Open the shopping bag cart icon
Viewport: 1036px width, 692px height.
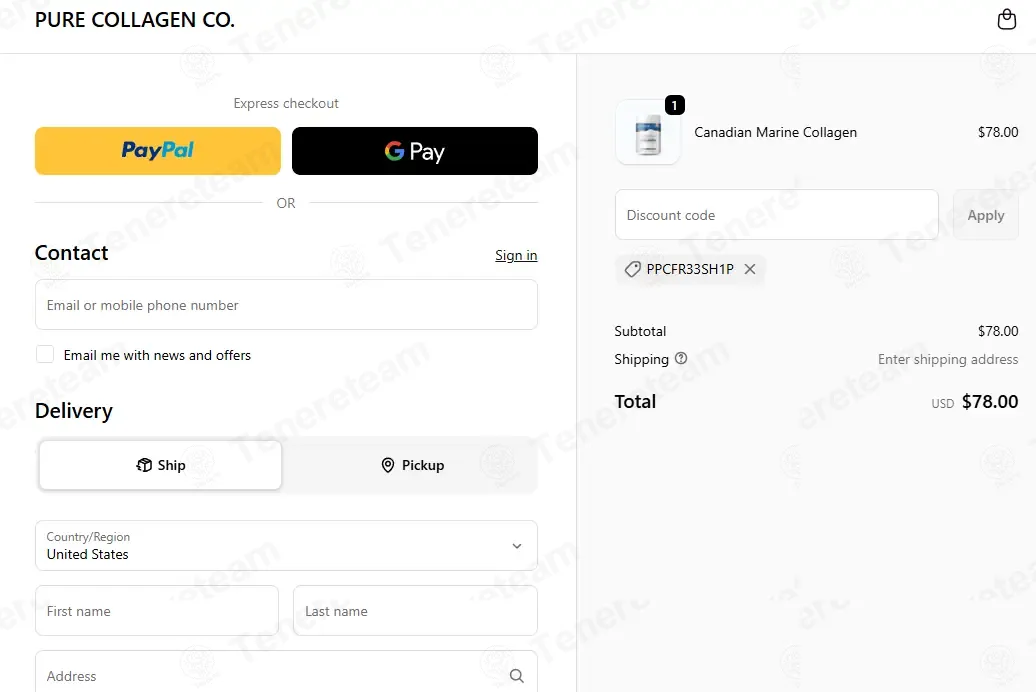(x=1006, y=19)
